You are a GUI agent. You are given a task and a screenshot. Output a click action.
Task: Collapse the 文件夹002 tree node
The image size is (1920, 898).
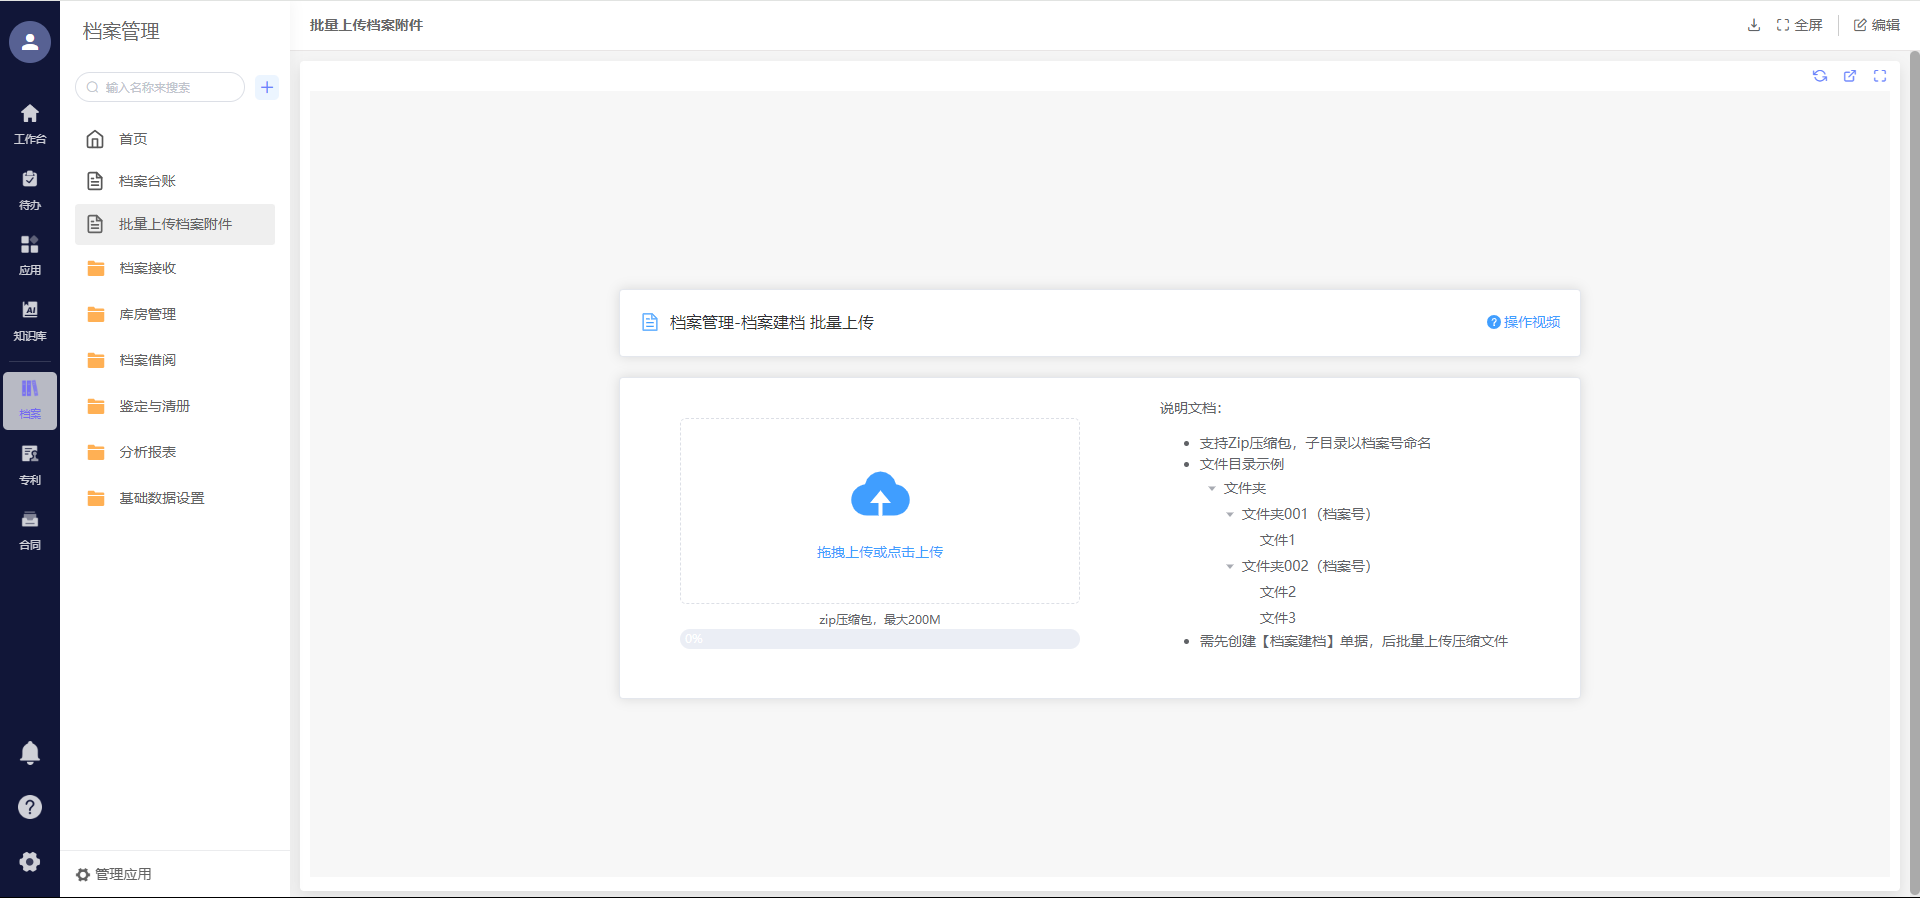(x=1230, y=566)
